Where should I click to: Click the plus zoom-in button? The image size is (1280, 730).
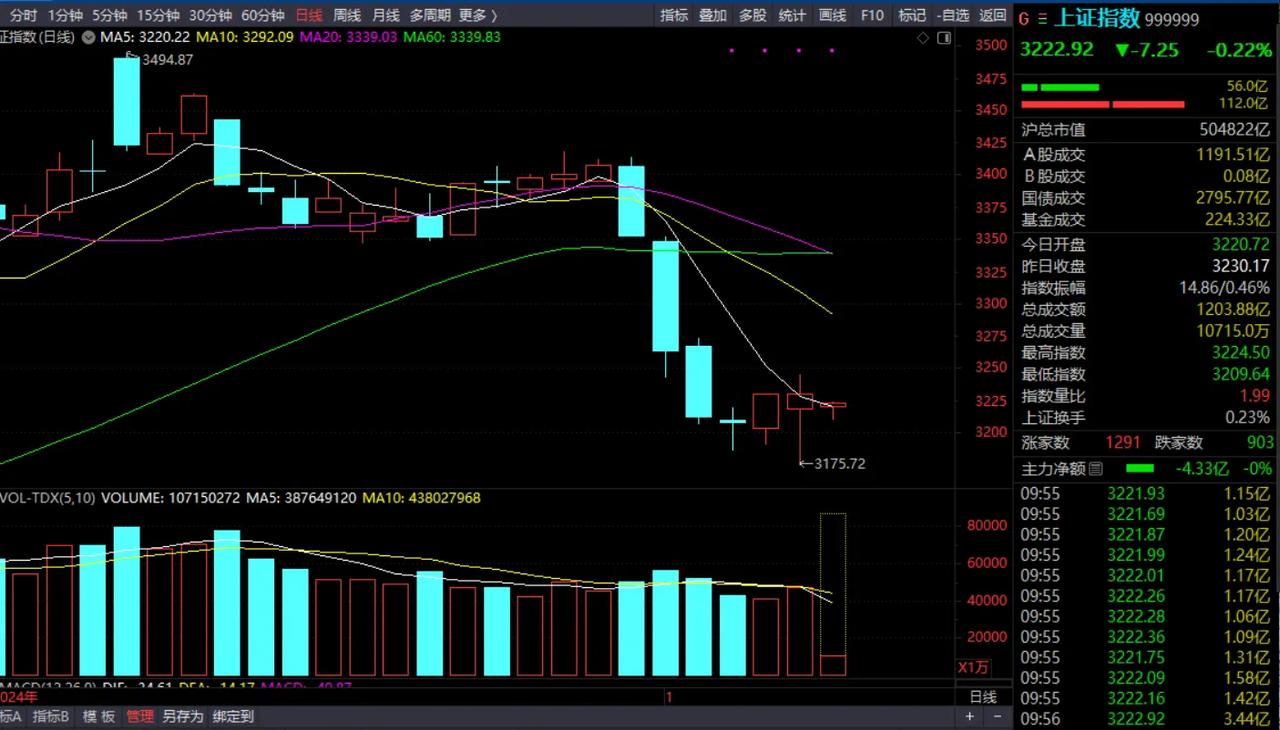tap(970, 716)
